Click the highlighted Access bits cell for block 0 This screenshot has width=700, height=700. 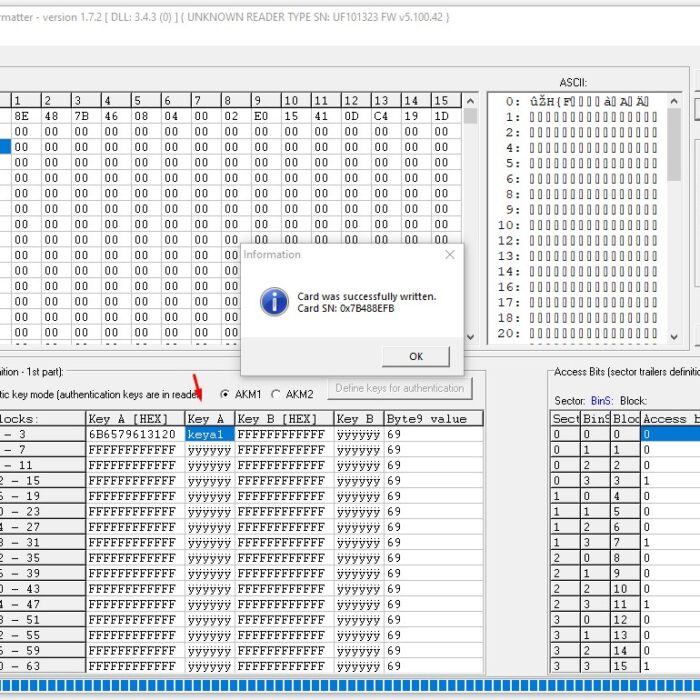click(671, 434)
